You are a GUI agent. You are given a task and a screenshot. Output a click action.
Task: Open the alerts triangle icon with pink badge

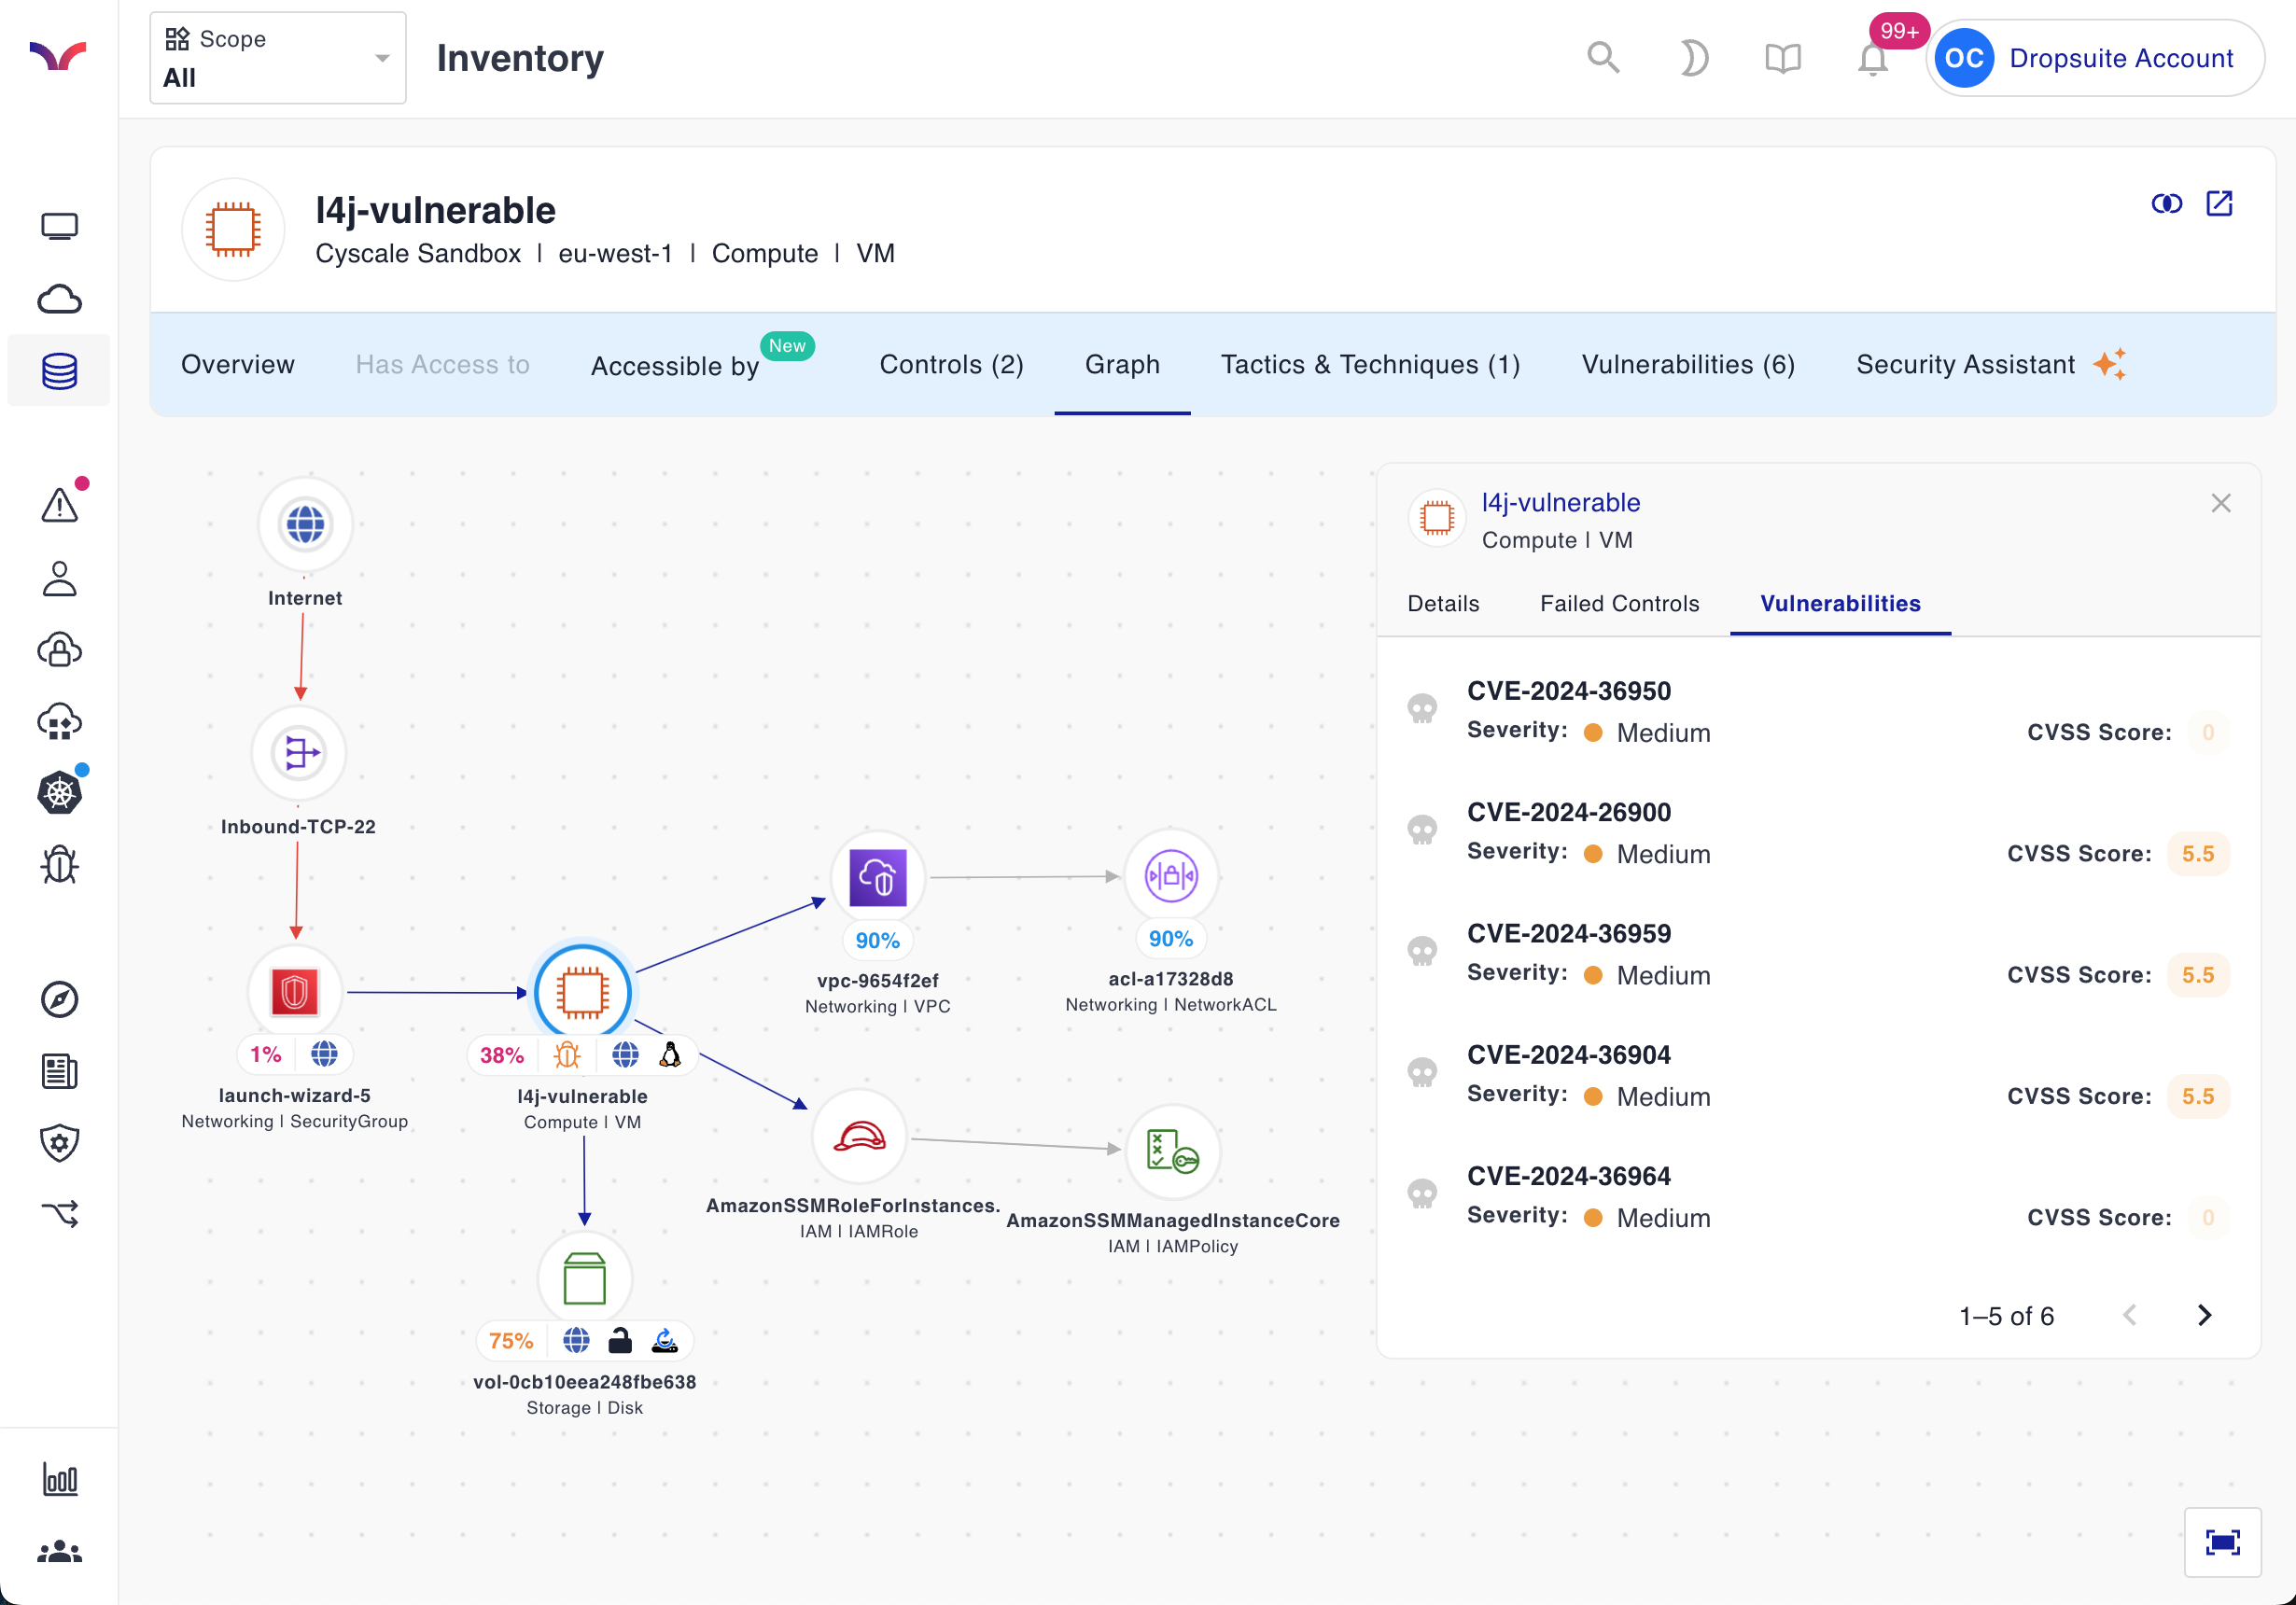pos(59,505)
